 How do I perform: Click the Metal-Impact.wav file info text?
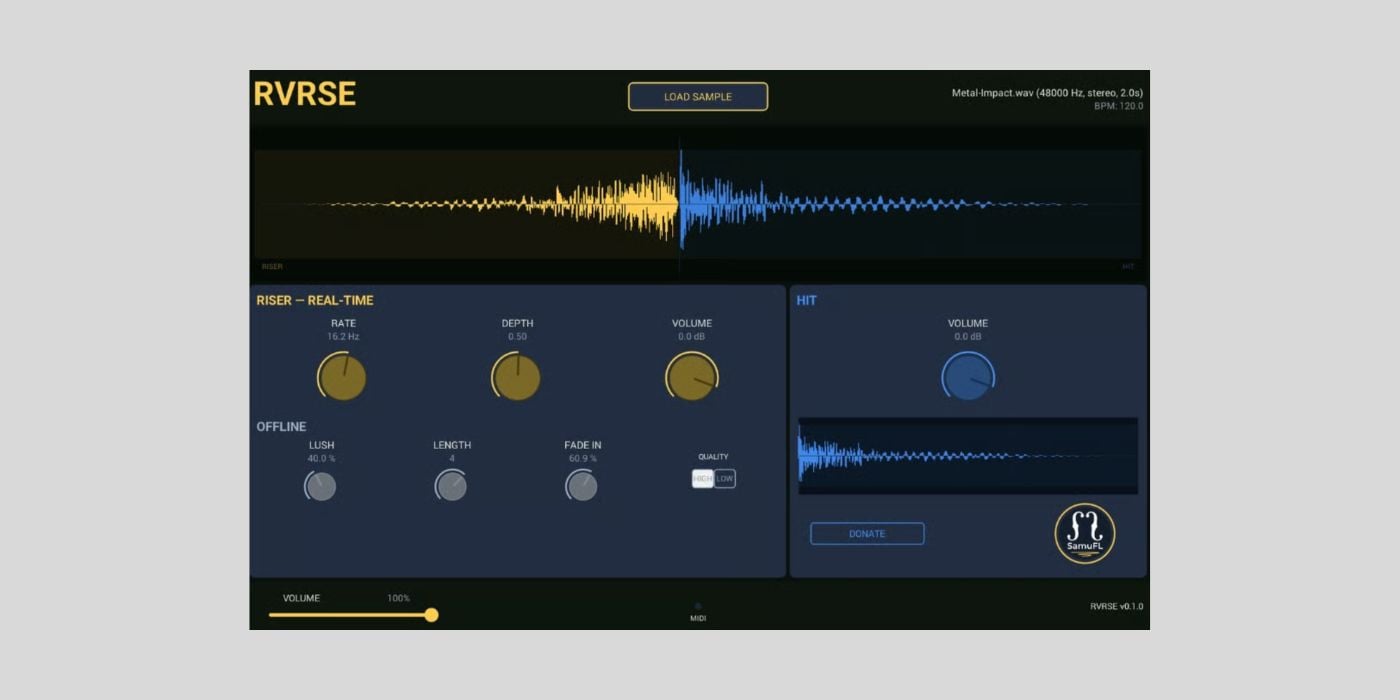coord(1046,93)
